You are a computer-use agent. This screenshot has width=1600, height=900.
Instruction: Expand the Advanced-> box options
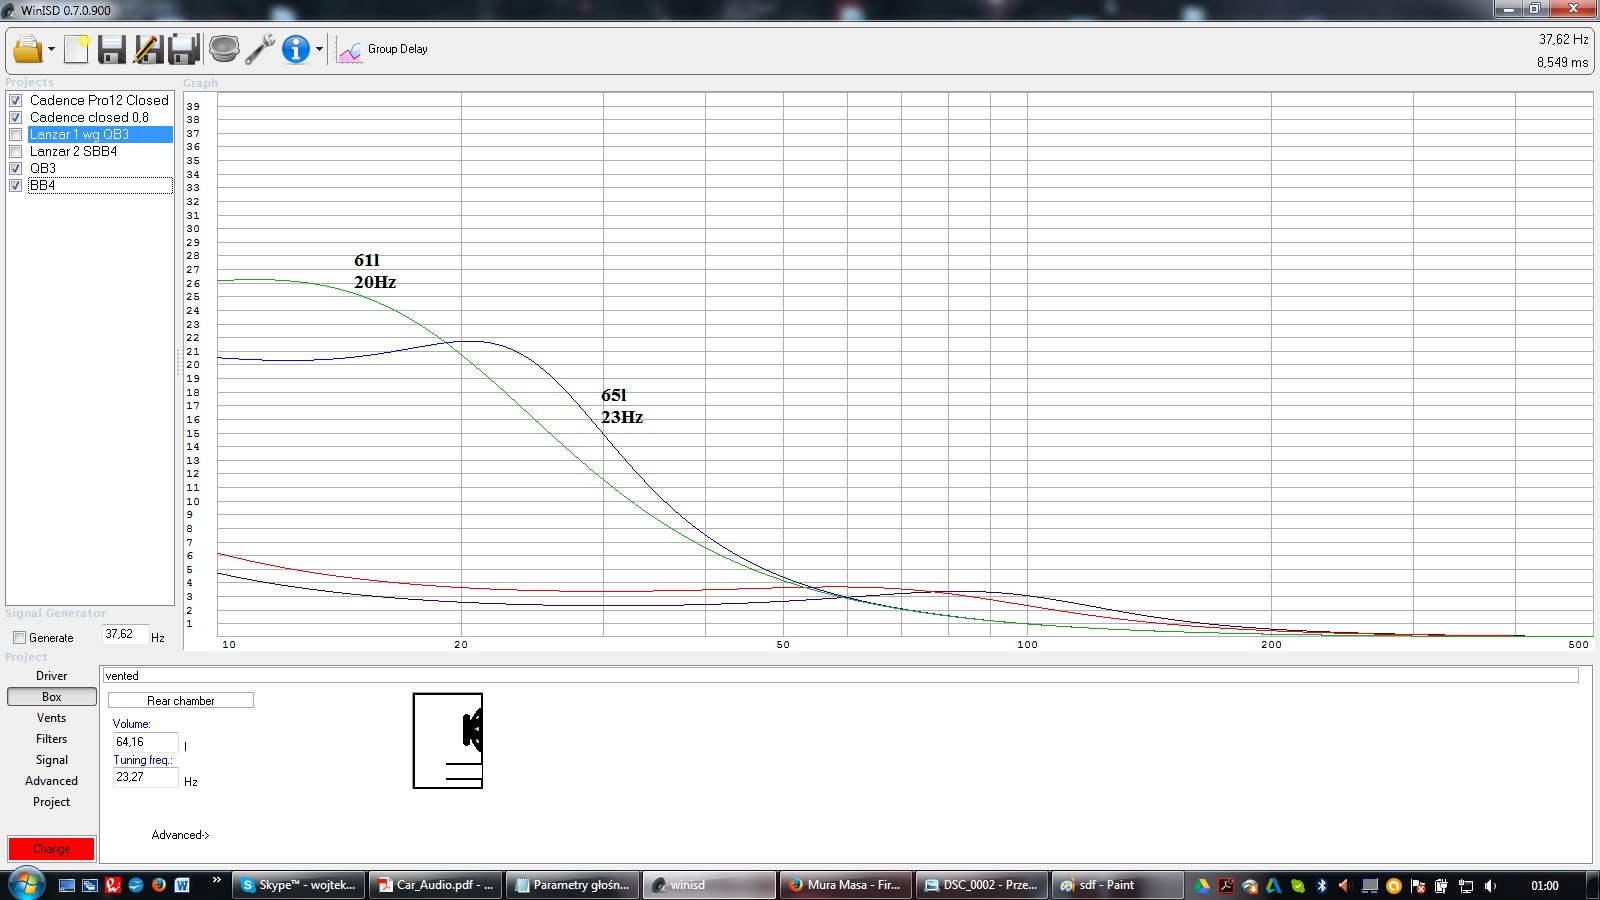(180, 835)
